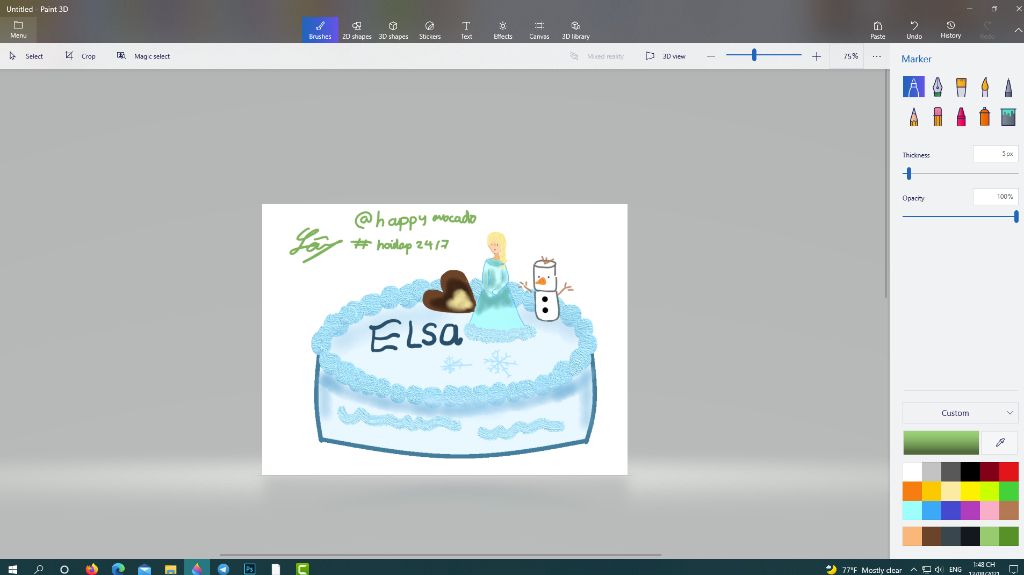Zoom out with the minus button
The width and height of the screenshot is (1024, 575).
pos(711,56)
